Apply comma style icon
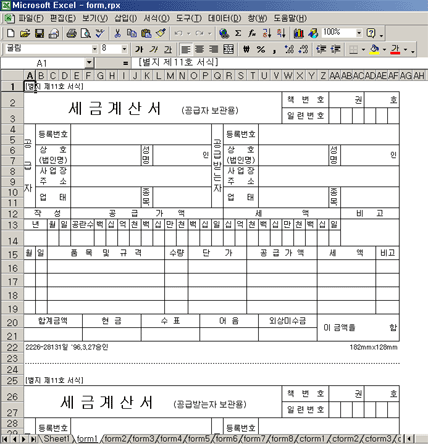This screenshot has height=444, width=428. point(274,50)
